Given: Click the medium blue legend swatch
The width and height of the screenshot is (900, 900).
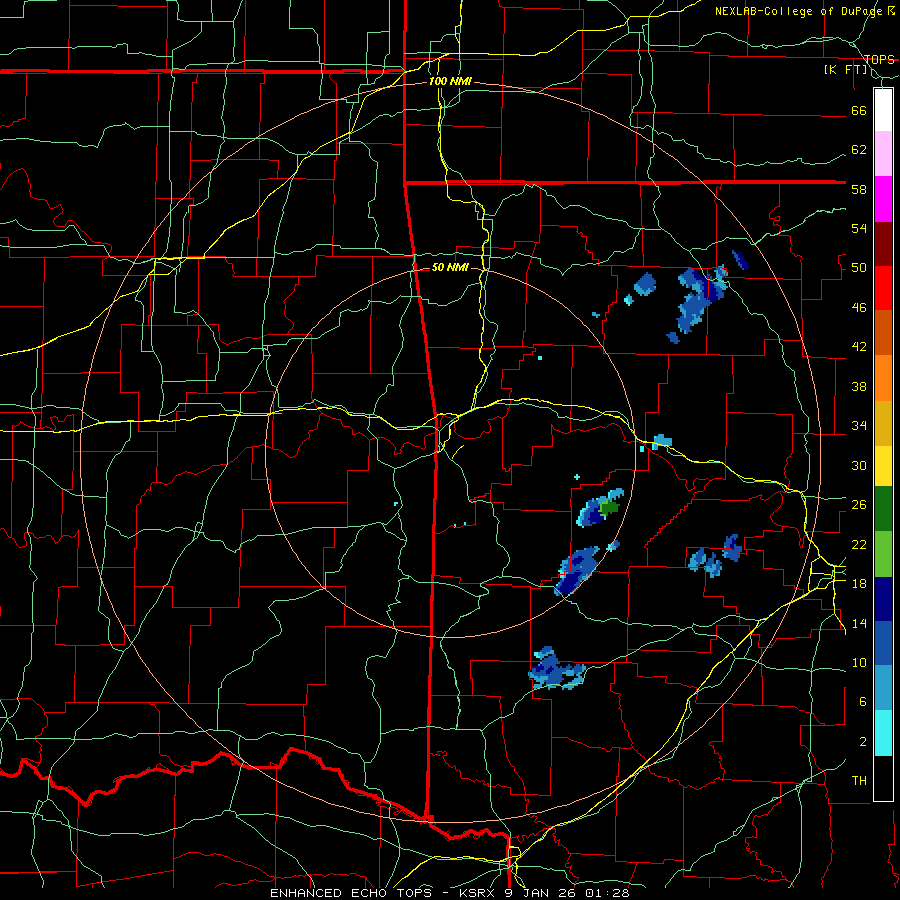Looking at the screenshot, I should 883,643.
